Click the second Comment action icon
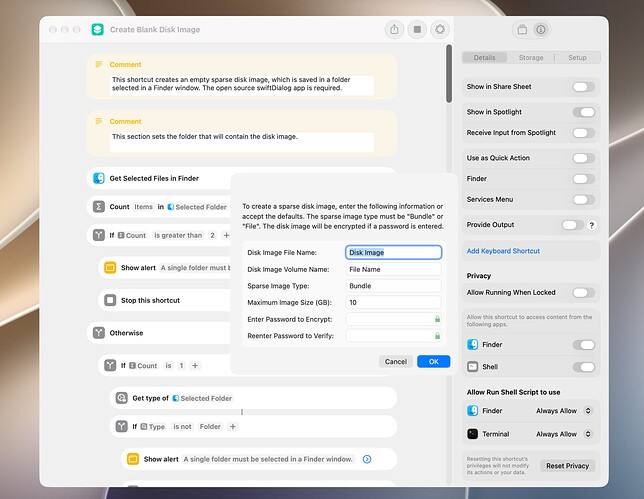Screen dimensions: 644x499 point(99,121)
